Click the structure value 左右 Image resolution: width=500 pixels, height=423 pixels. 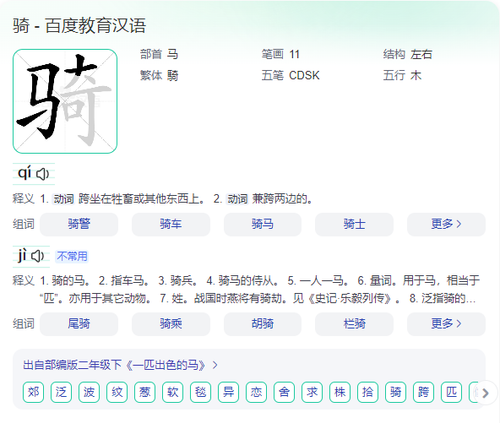click(x=421, y=54)
